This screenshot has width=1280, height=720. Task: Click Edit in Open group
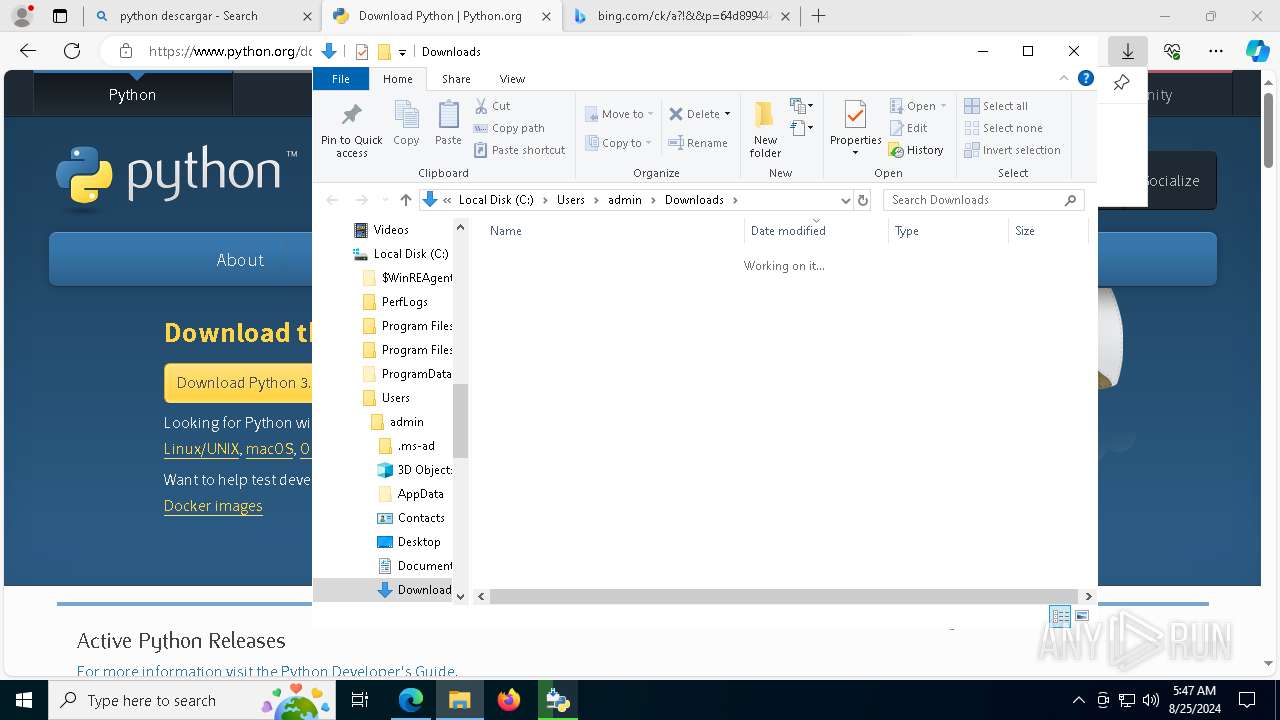click(x=909, y=128)
